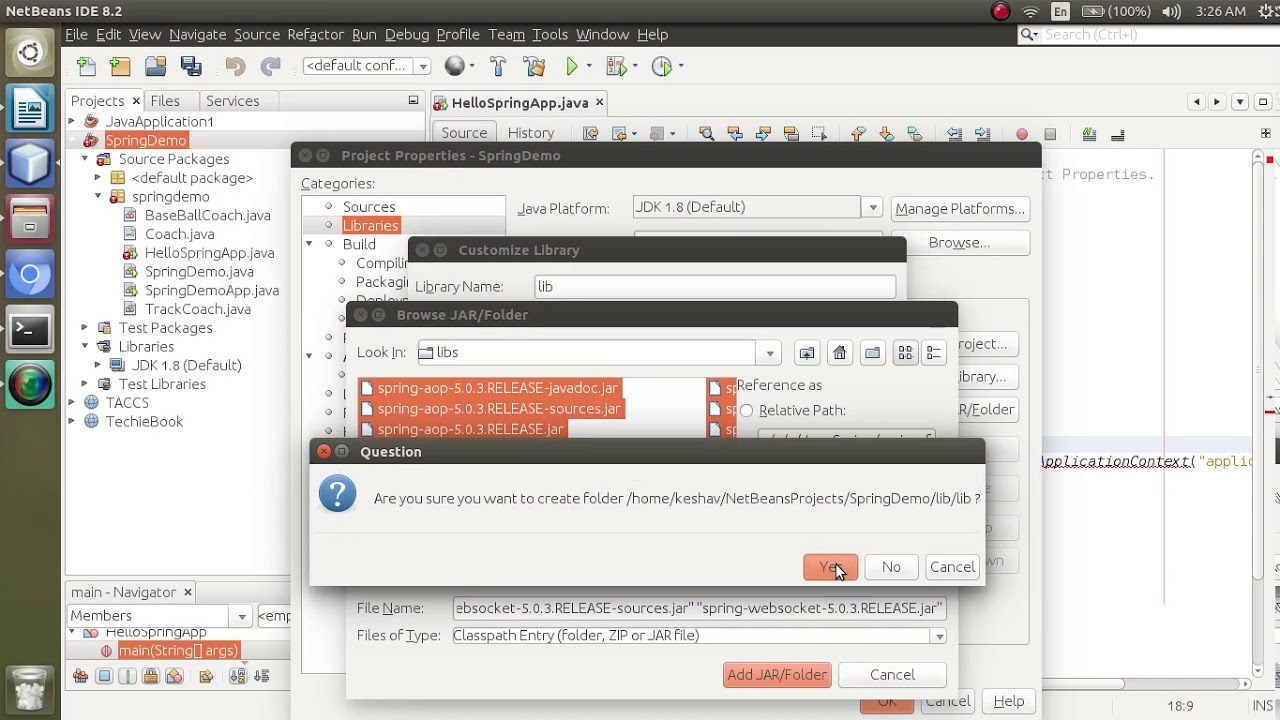Click the New Project toolbar icon
This screenshot has width=1280, height=720.
pyautogui.click(x=120, y=66)
